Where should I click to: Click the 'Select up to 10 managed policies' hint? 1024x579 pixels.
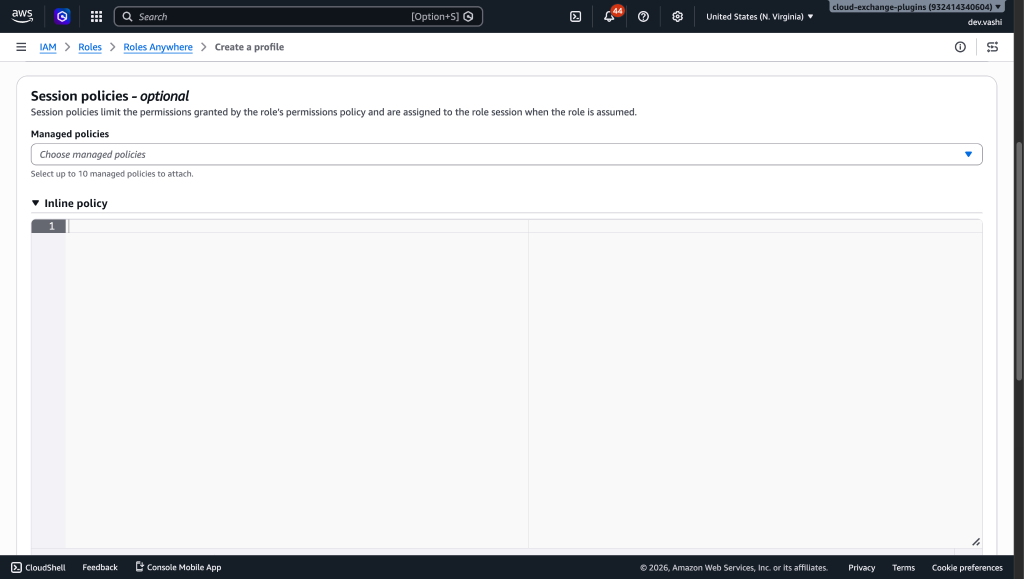coord(112,174)
